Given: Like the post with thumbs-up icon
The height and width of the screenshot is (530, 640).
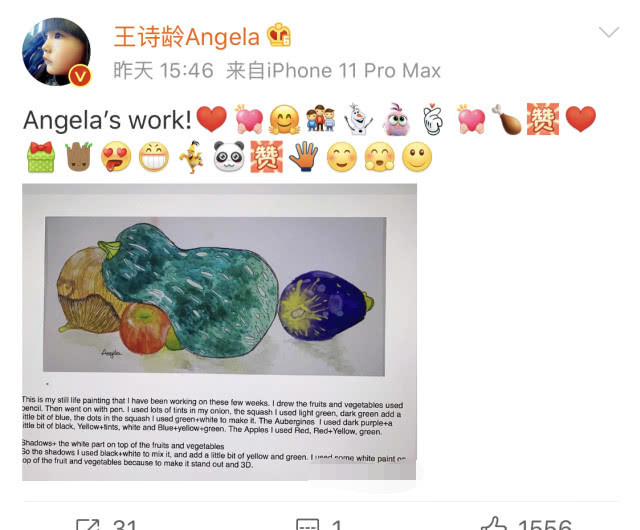Looking at the screenshot, I should 494,523.
